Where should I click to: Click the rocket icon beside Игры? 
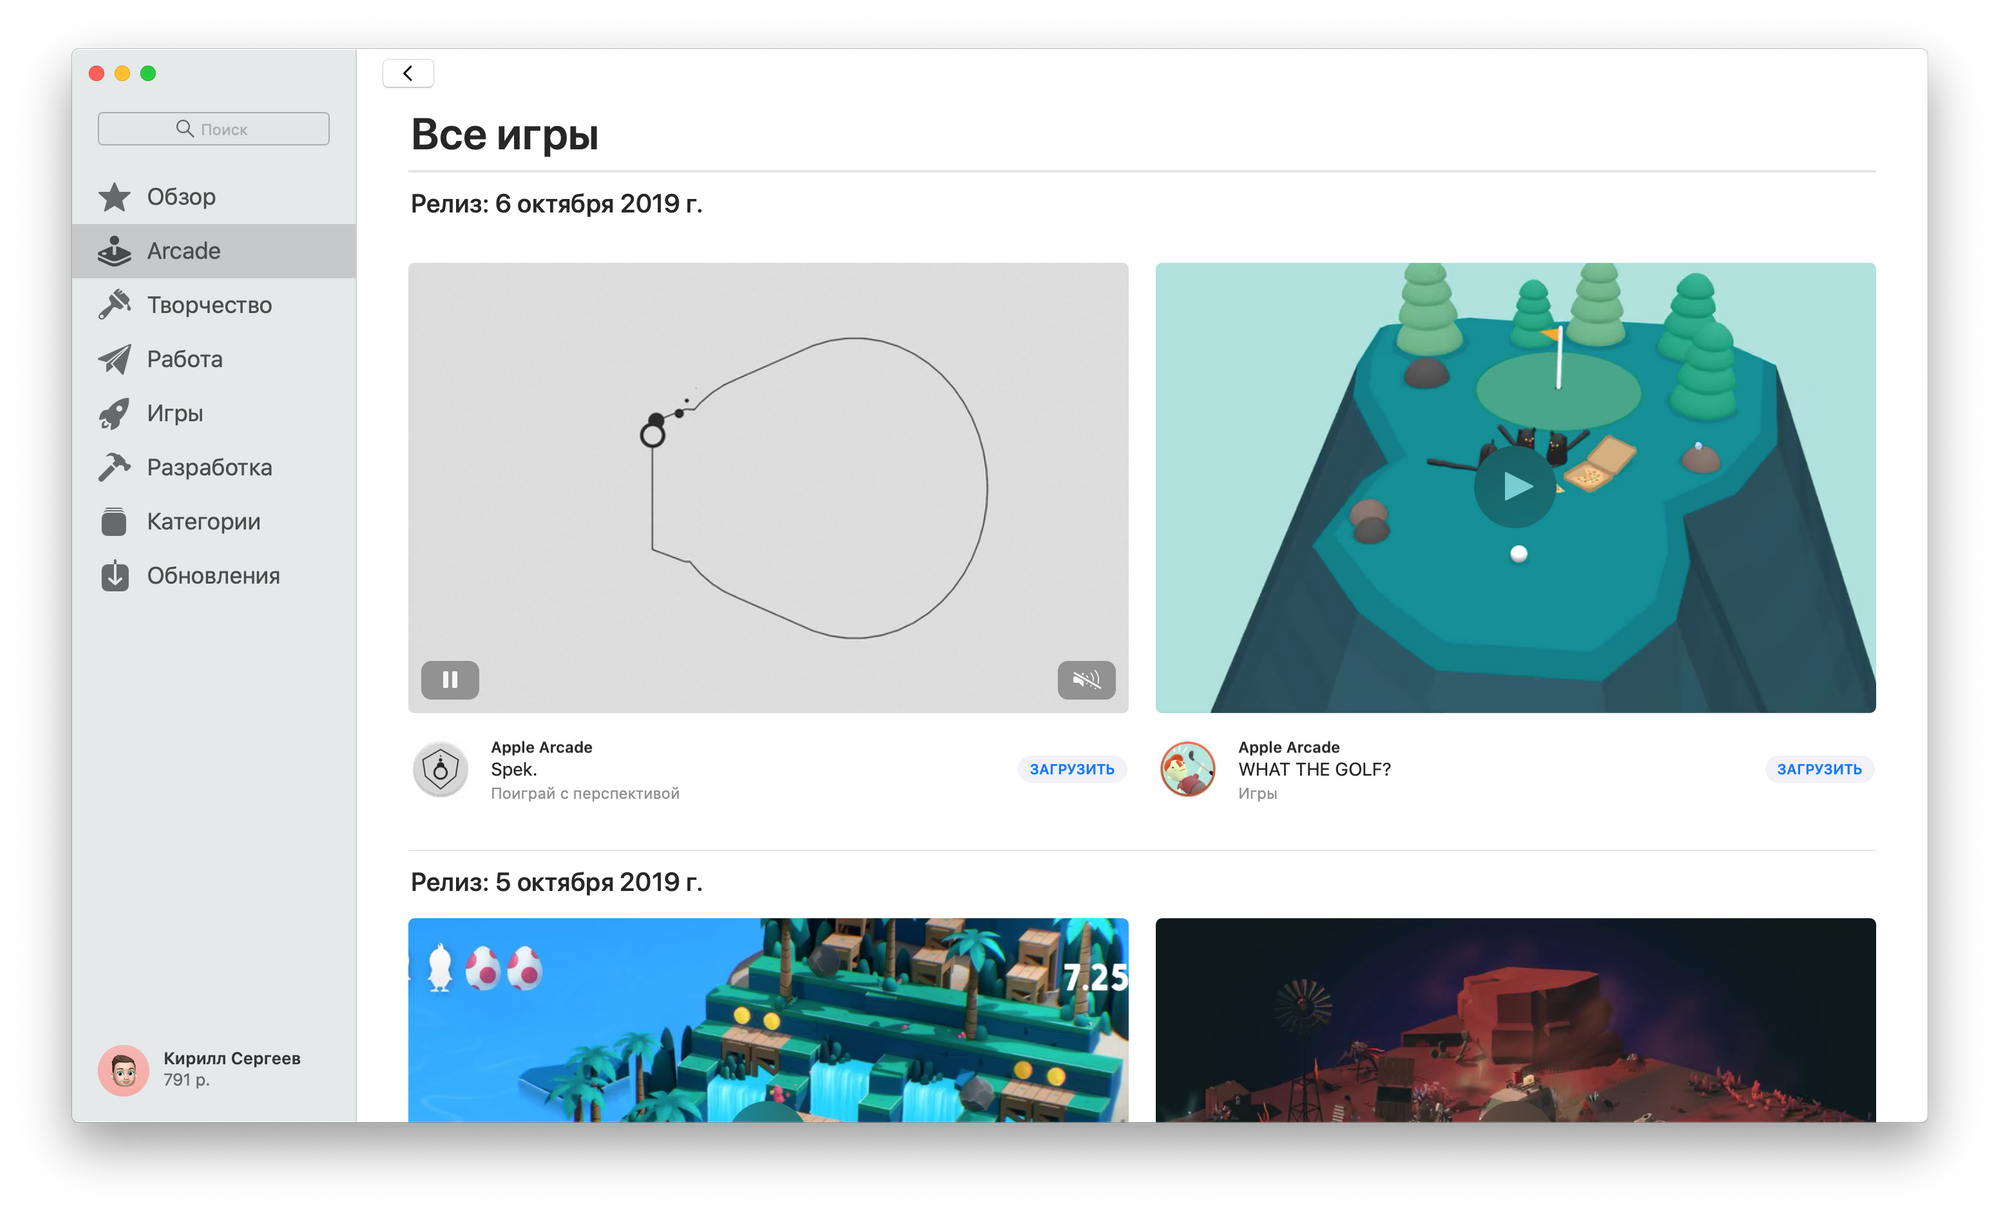[x=115, y=413]
